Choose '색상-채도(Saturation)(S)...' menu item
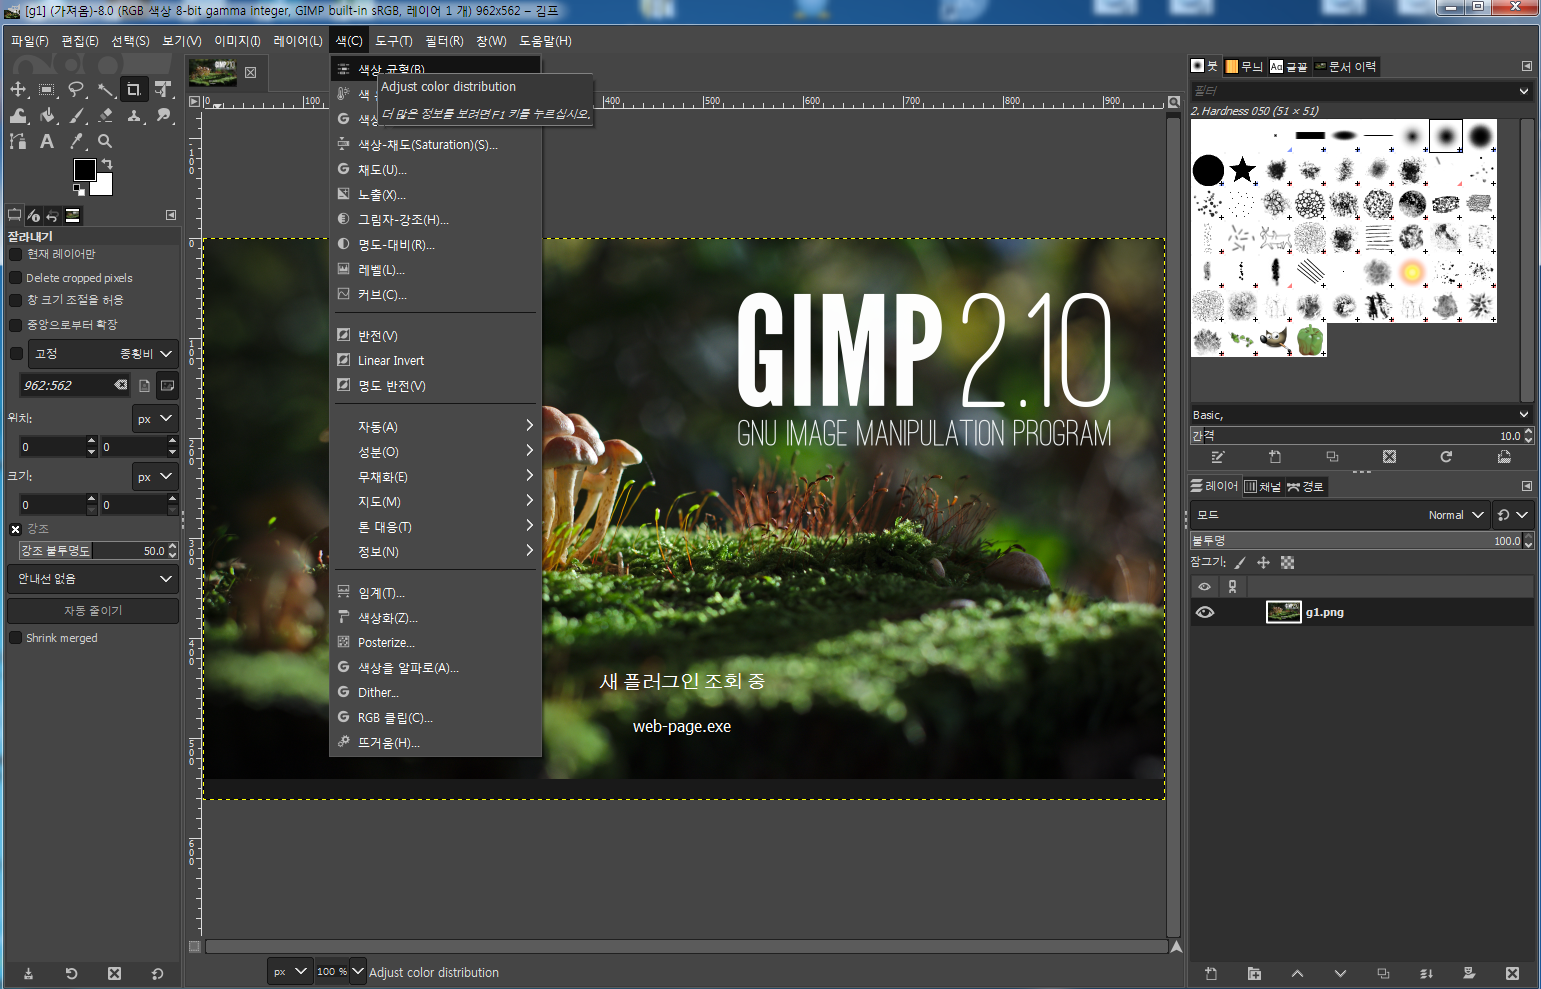This screenshot has width=1541, height=989. coord(436,145)
